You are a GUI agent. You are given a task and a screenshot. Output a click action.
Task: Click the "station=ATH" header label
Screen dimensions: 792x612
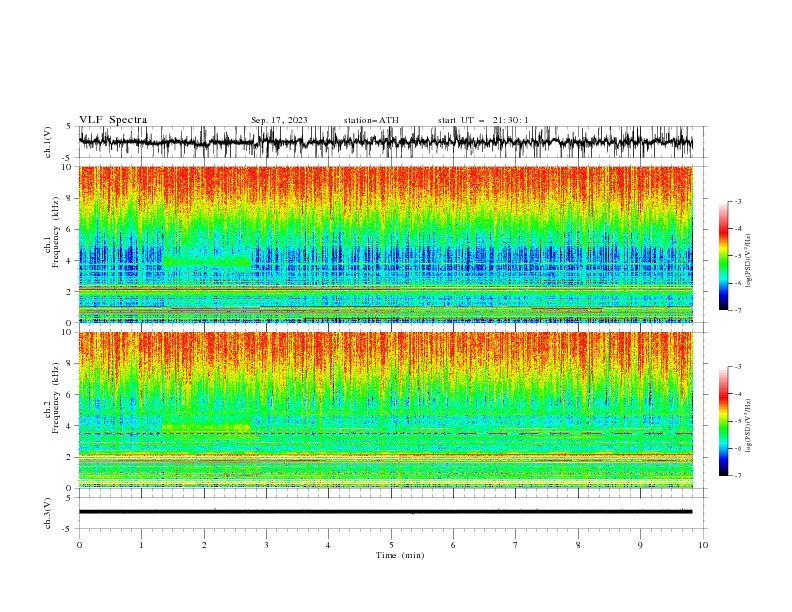(371, 120)
